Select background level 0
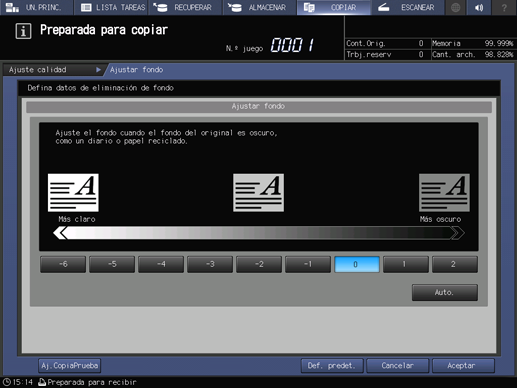Screen dimensions: 517x388 point(357,264)
